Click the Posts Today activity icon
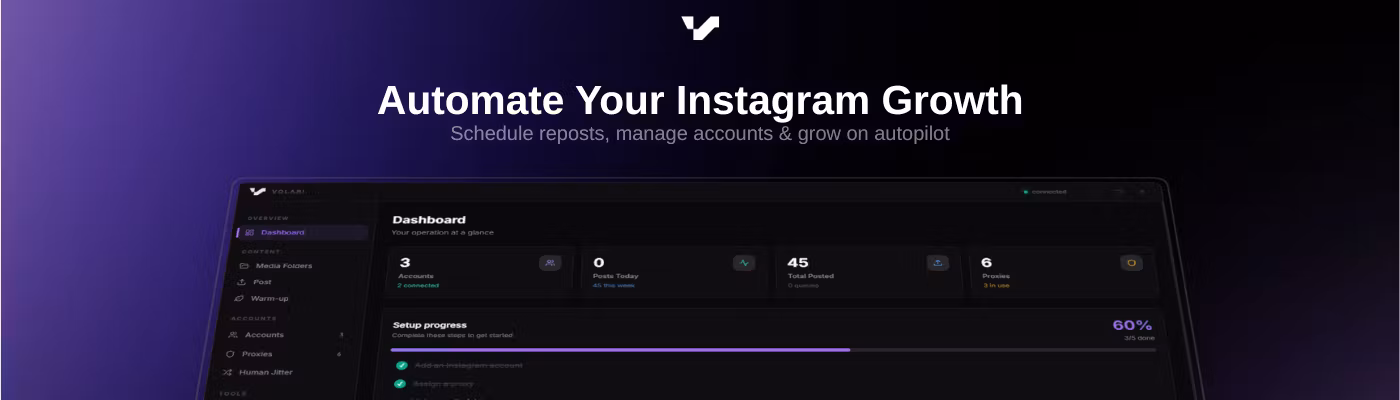Image resolution: width=1400 pixels, height=400 pixels. pyautogui.click(x=743, y=263)
